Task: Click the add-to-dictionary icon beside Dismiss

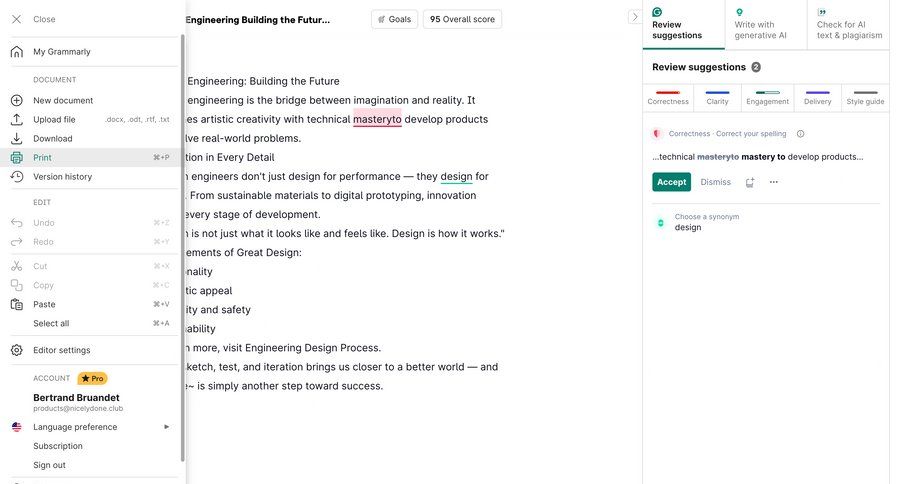Action: point(750,182)
